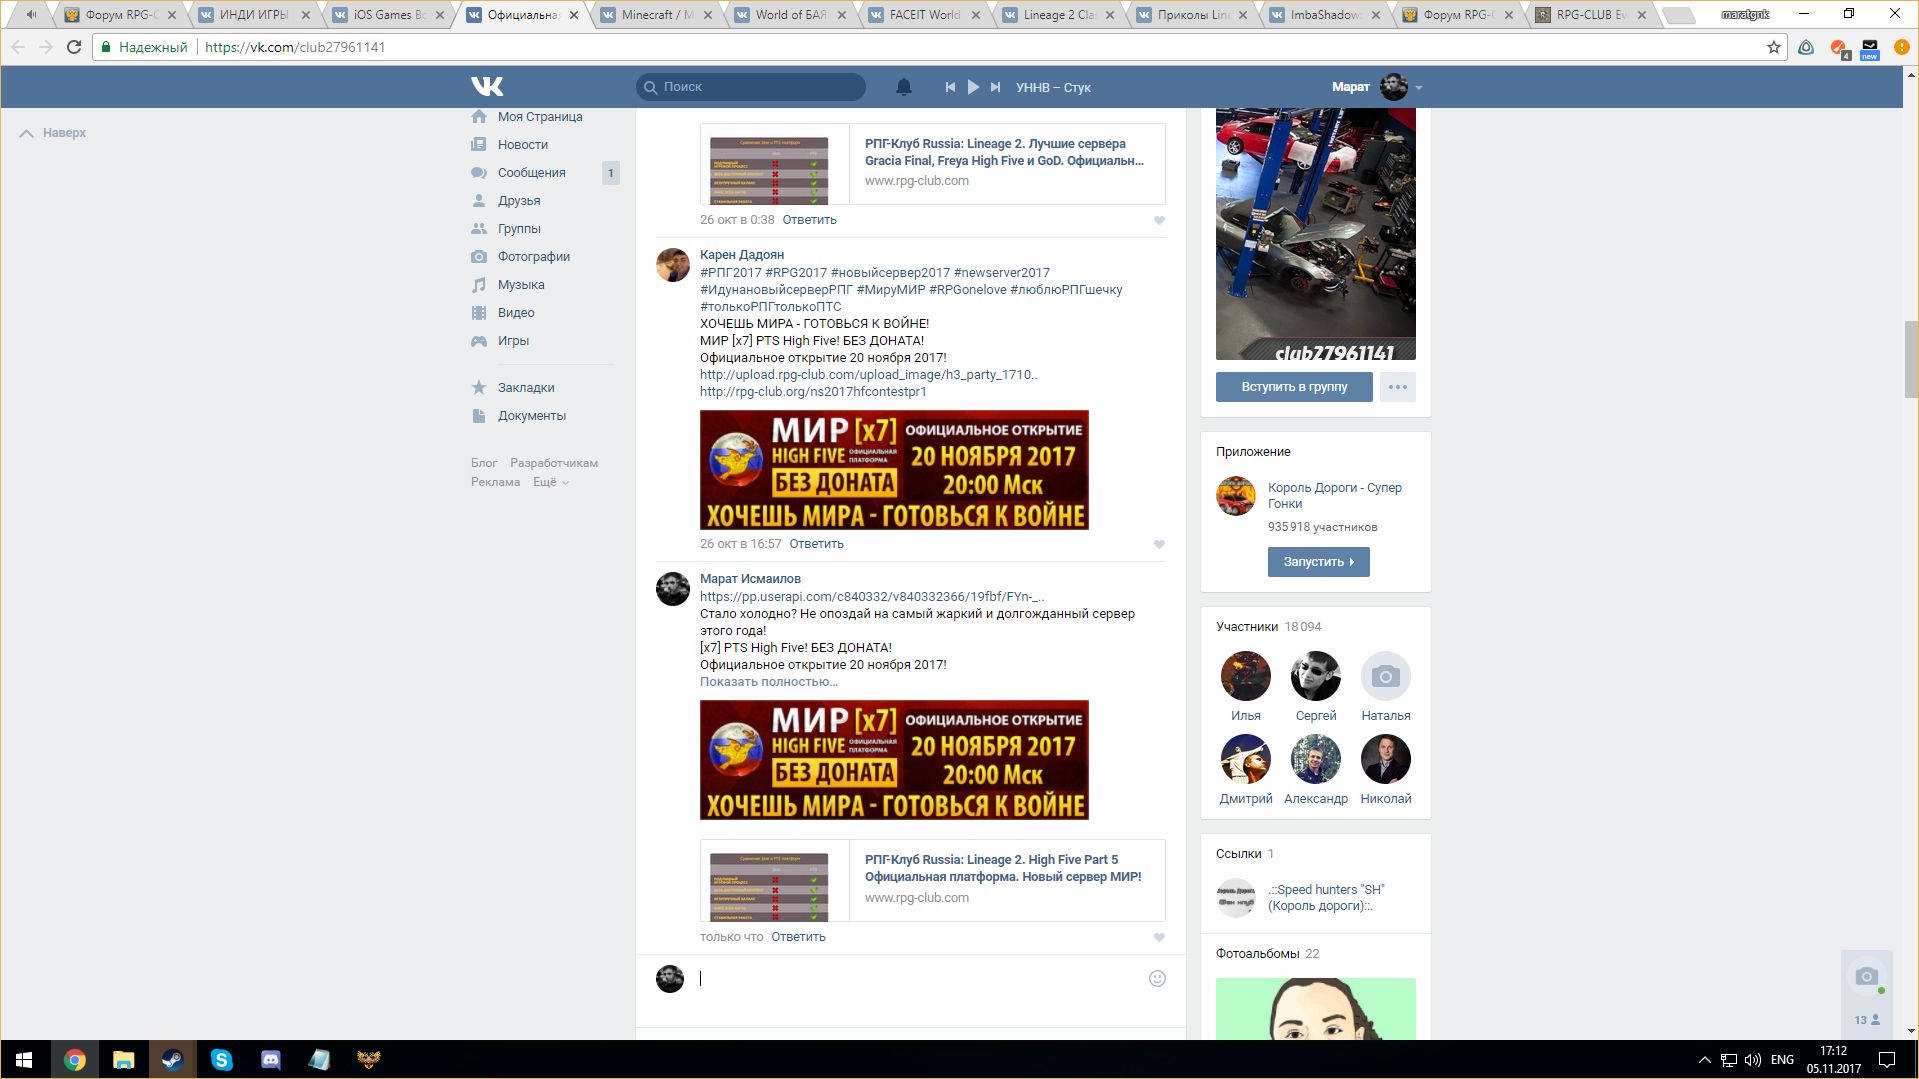Click the comment text input field
Viewport: 1919px width, 1079px height.
point(918,979)
